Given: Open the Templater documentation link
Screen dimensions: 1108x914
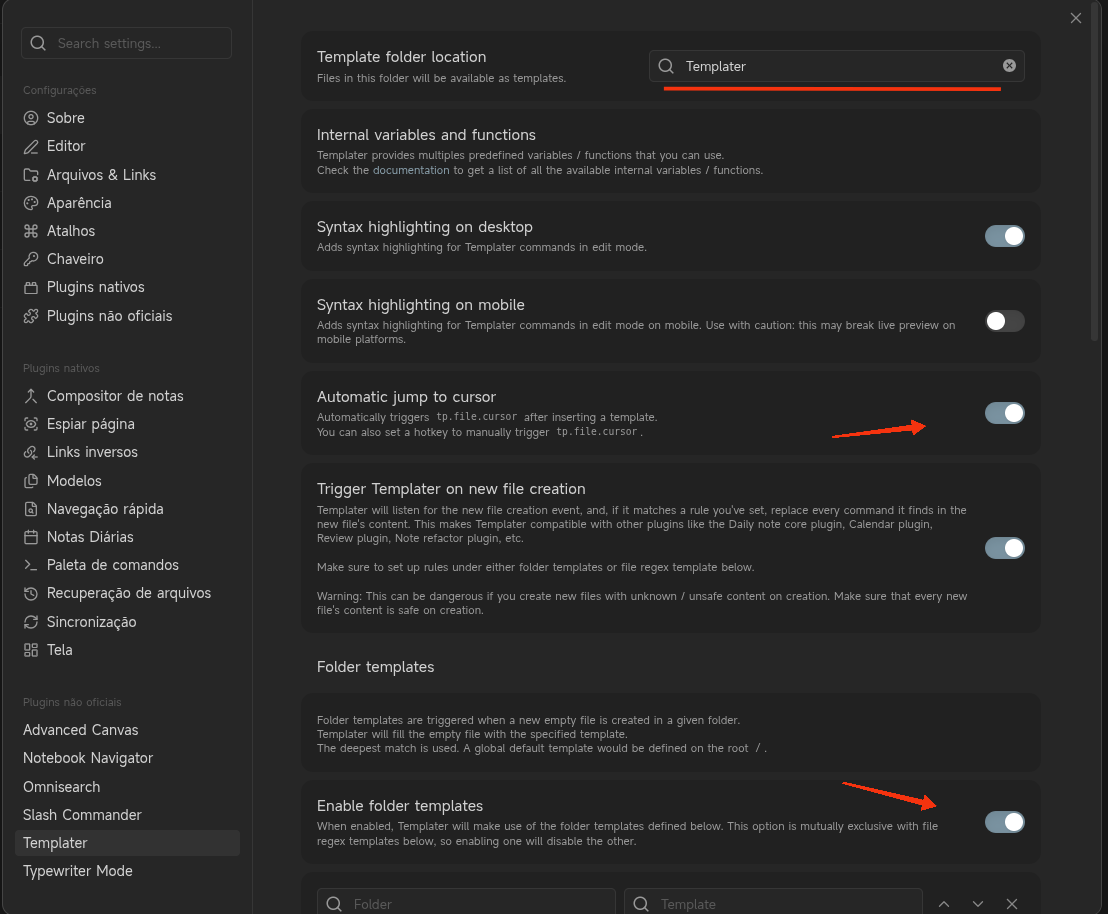Looking at the screenshot, I should click(411, 170).
